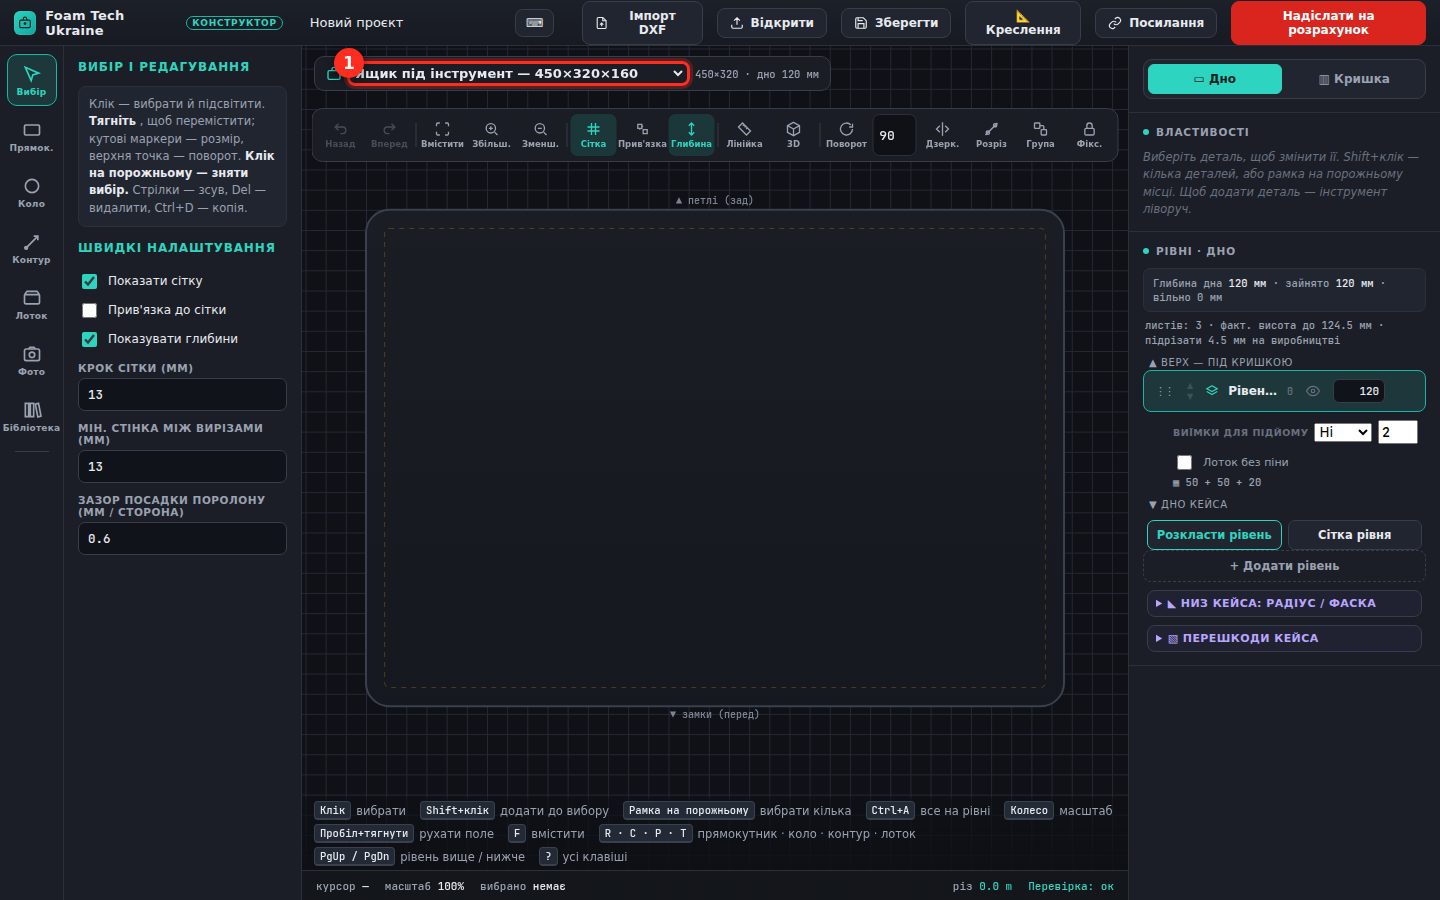
Task: Toggle Прив'язка snapping in toolbar
Action: tap(642, 135)
